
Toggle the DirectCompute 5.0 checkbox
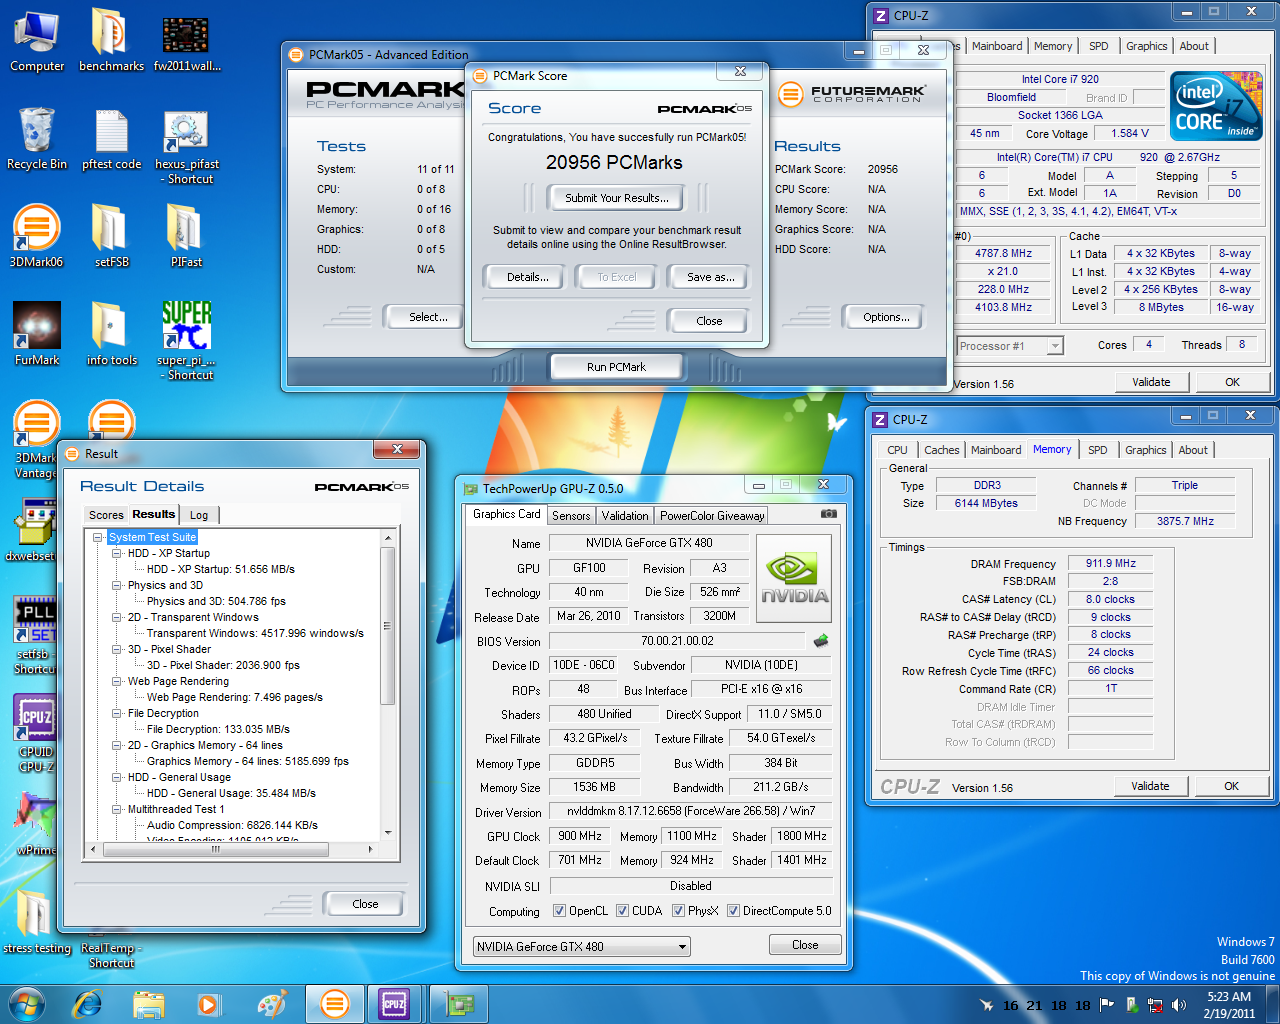[734, 911]
